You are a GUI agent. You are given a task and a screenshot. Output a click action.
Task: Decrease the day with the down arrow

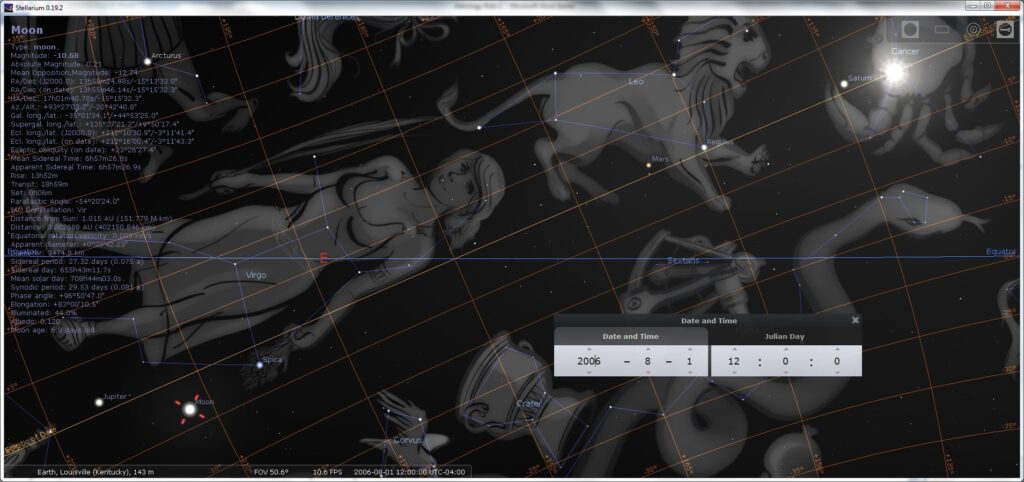click(689, 373)
